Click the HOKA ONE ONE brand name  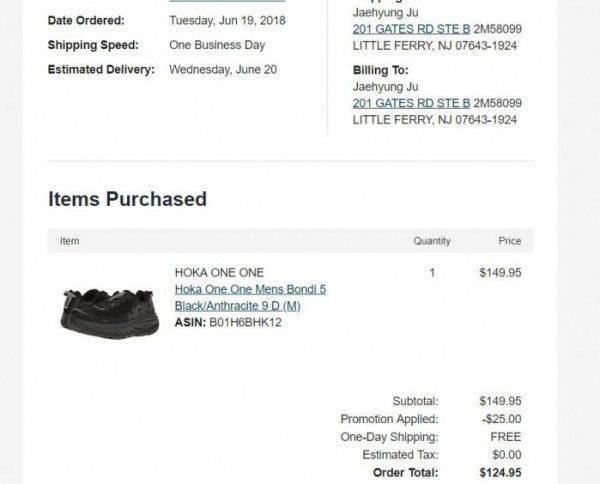pos(219,272)
